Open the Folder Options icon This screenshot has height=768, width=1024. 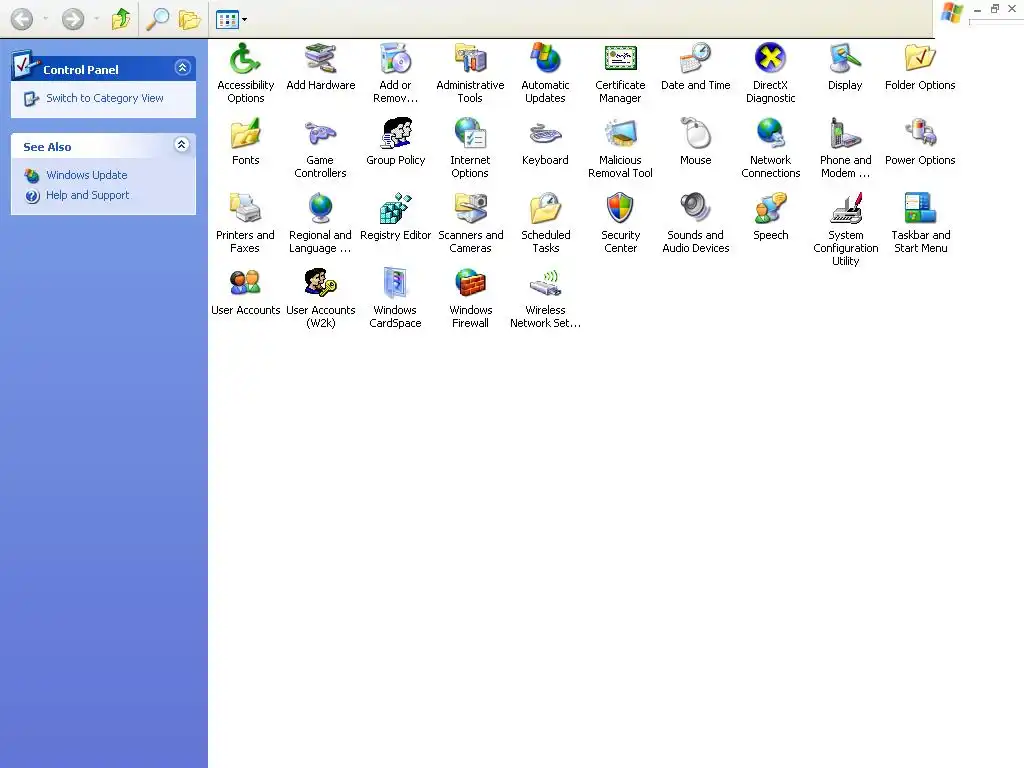920,59
